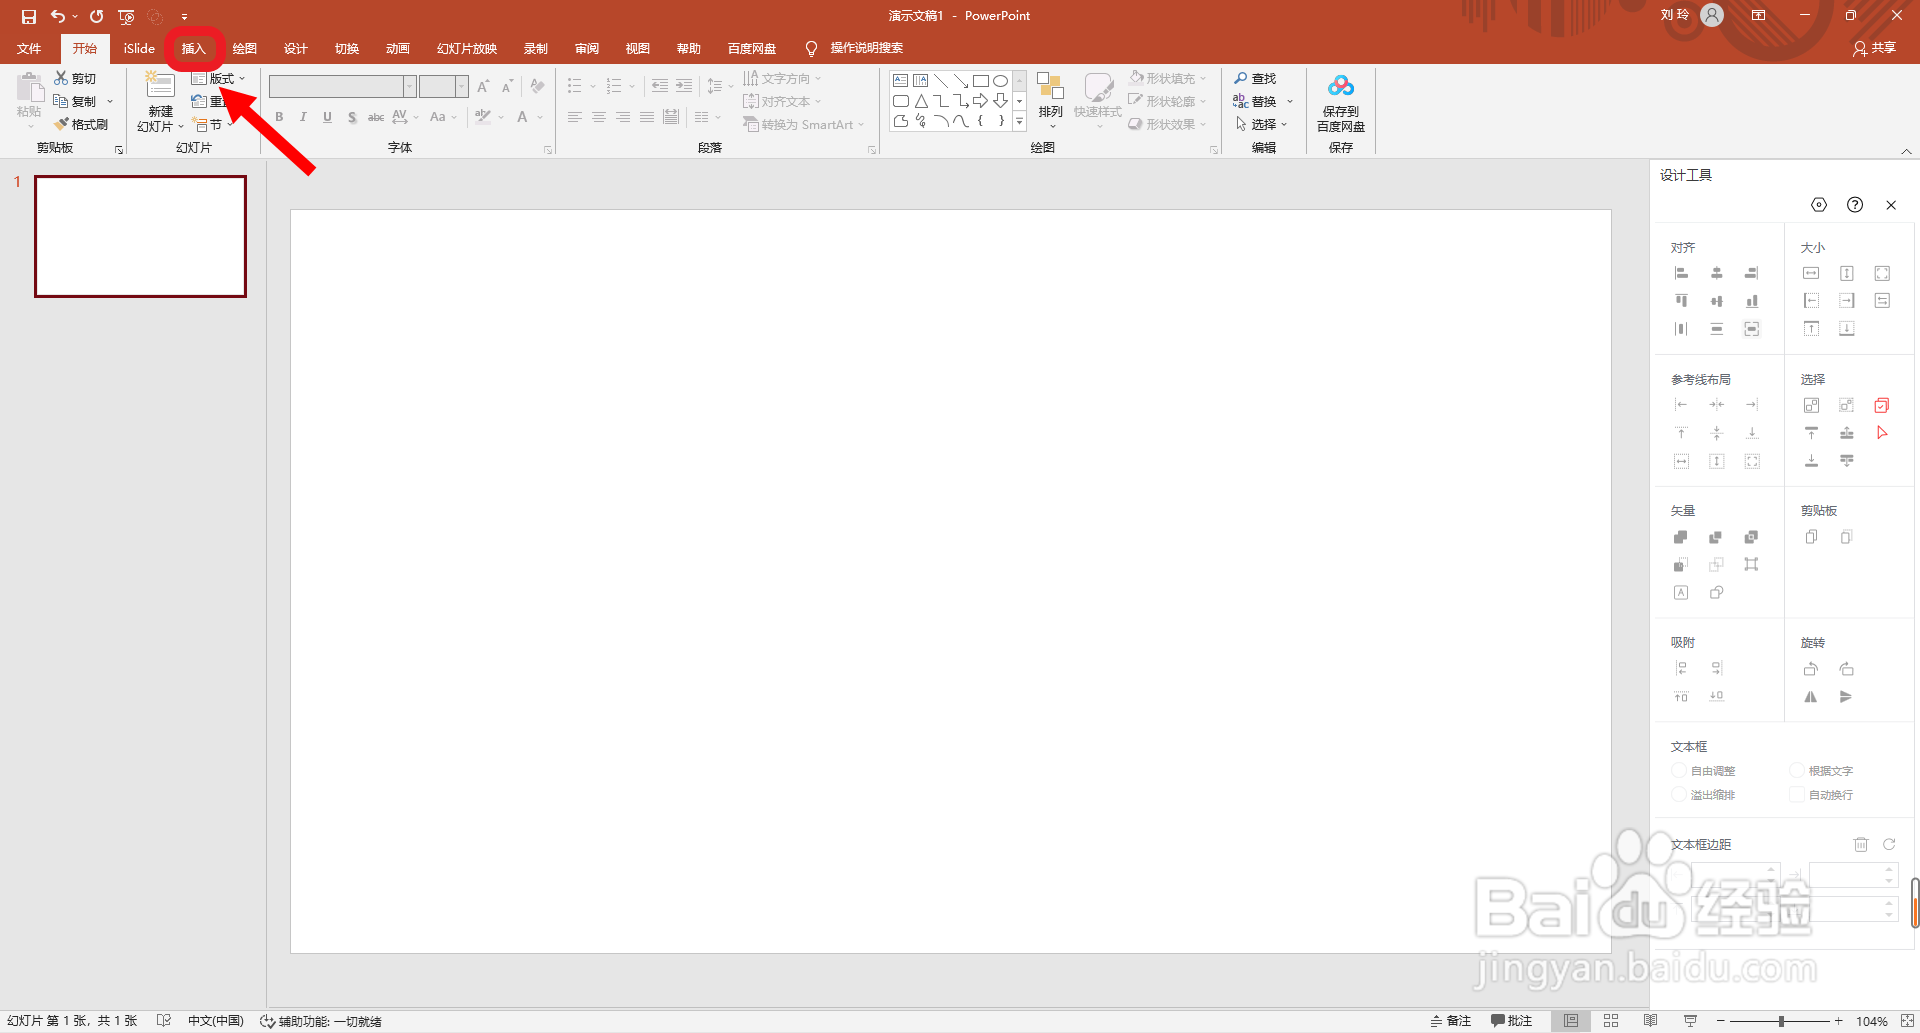1920x1033 pixels.
Task: Open the Layout (版式) dropdown
Action: (x=218, y=78)
